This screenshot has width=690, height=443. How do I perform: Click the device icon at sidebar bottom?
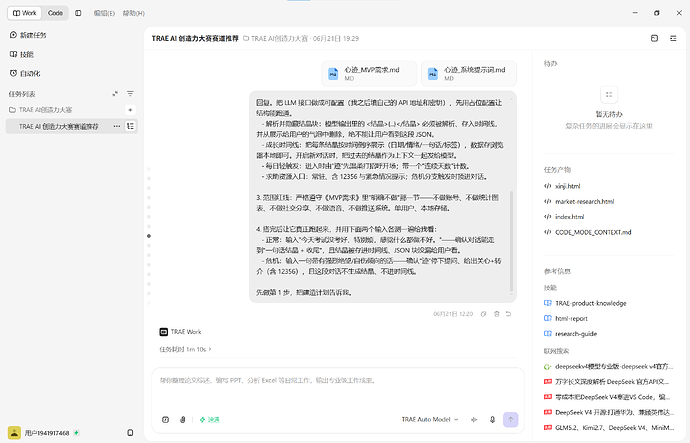130,433
